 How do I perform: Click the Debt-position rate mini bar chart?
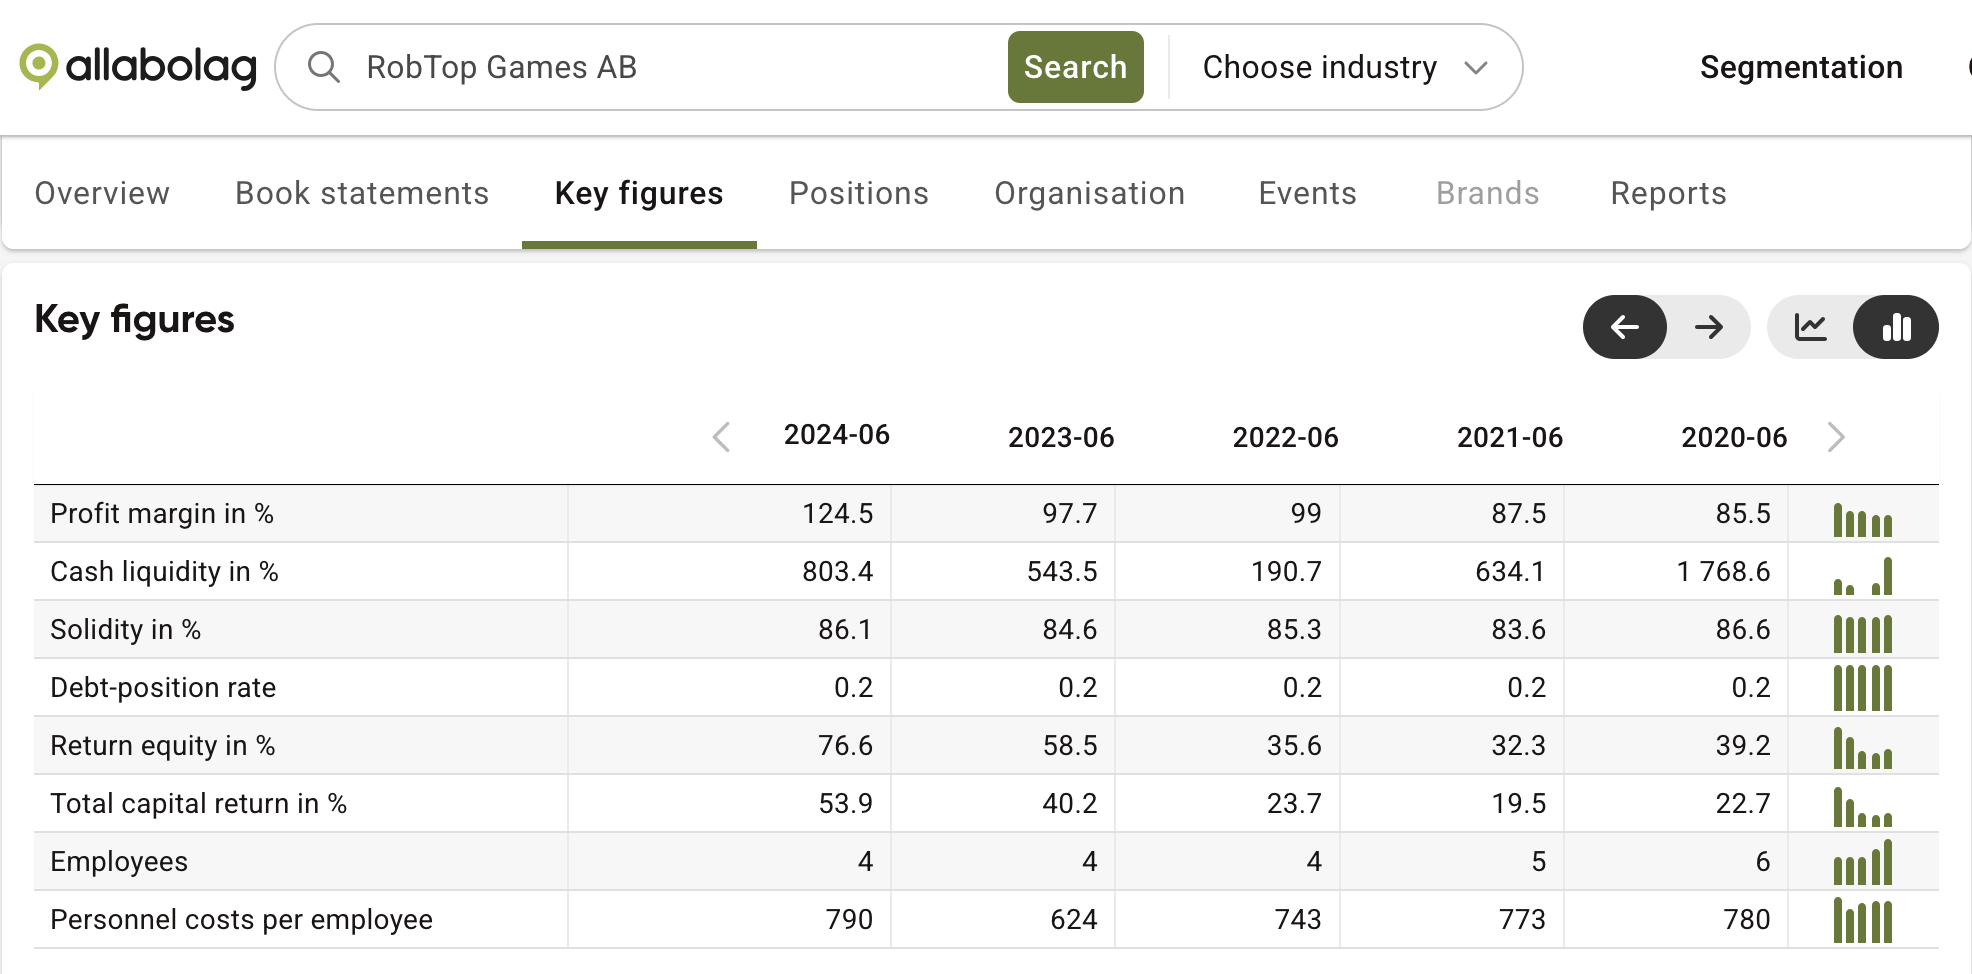click(x=1863, y=688)
